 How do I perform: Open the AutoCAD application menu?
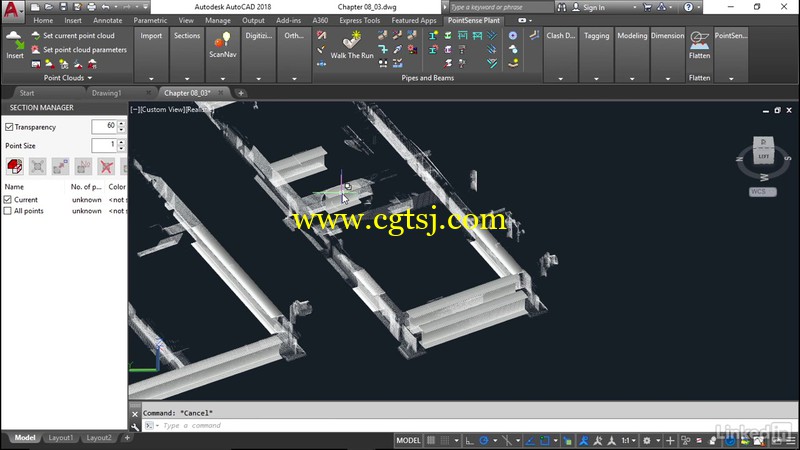point(12,10)
